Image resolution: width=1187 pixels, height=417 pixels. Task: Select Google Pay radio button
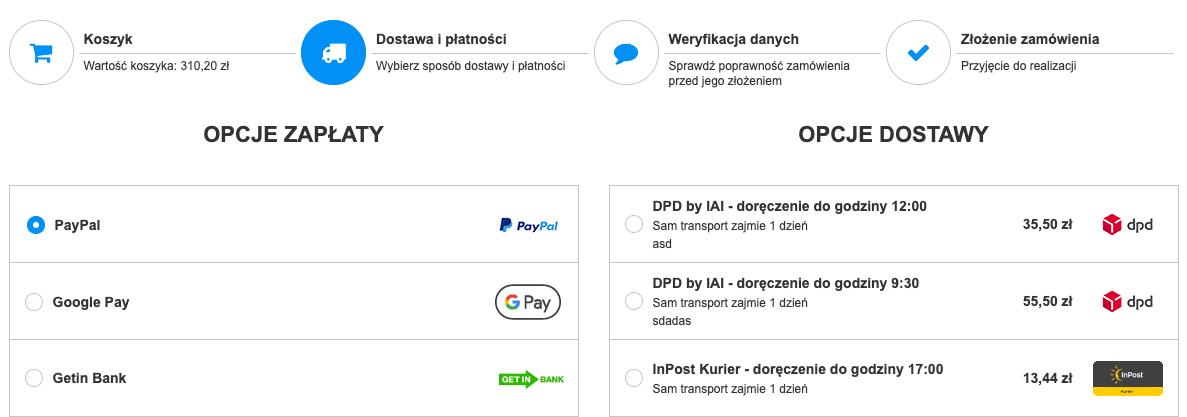pyautogui.click(x=34, y=302)
